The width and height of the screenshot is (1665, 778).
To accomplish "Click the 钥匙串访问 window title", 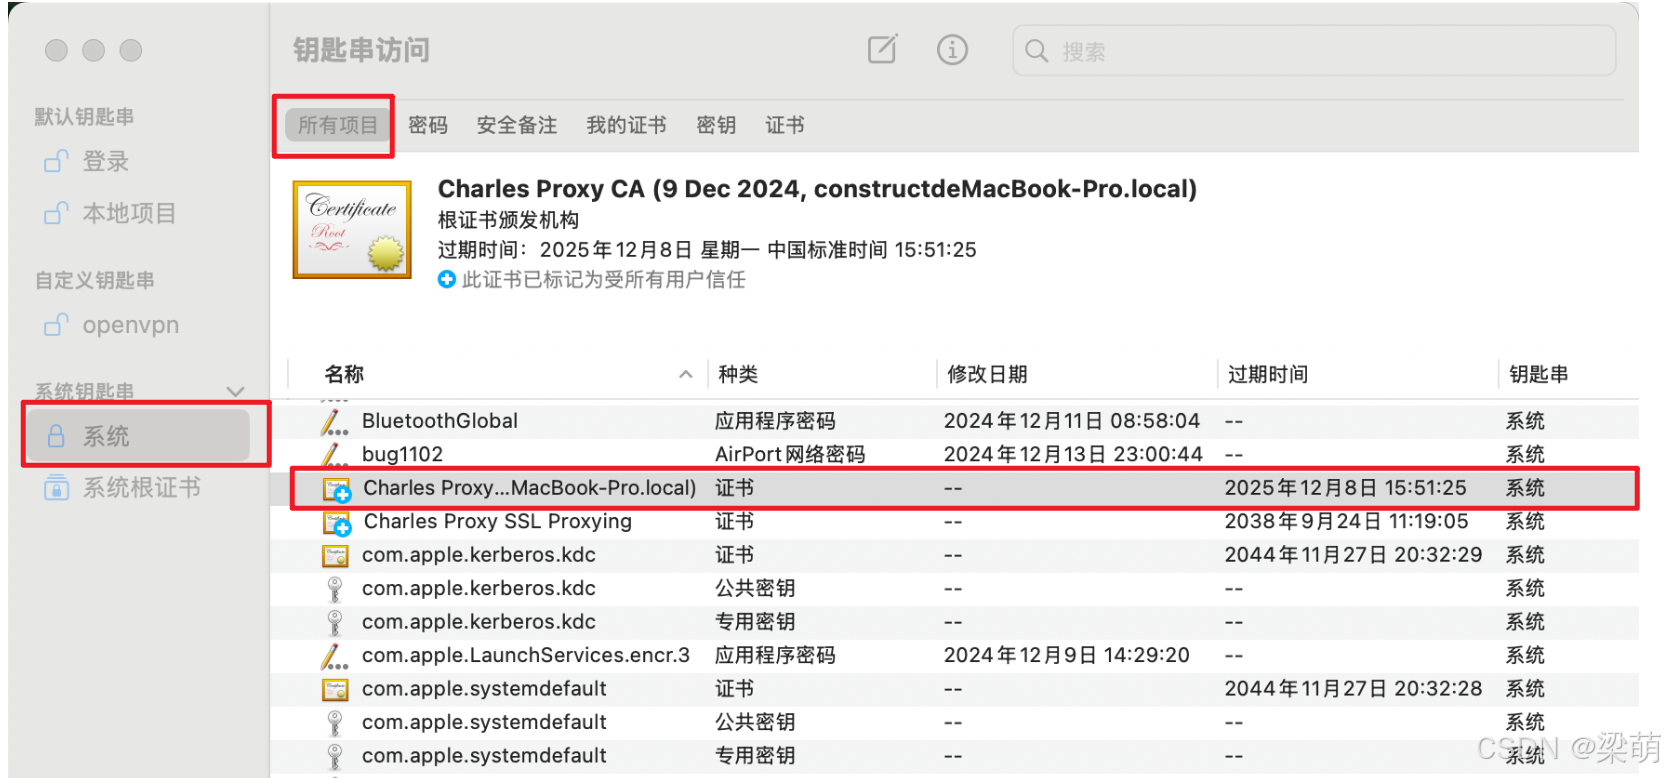I will (x=361, y=50).
